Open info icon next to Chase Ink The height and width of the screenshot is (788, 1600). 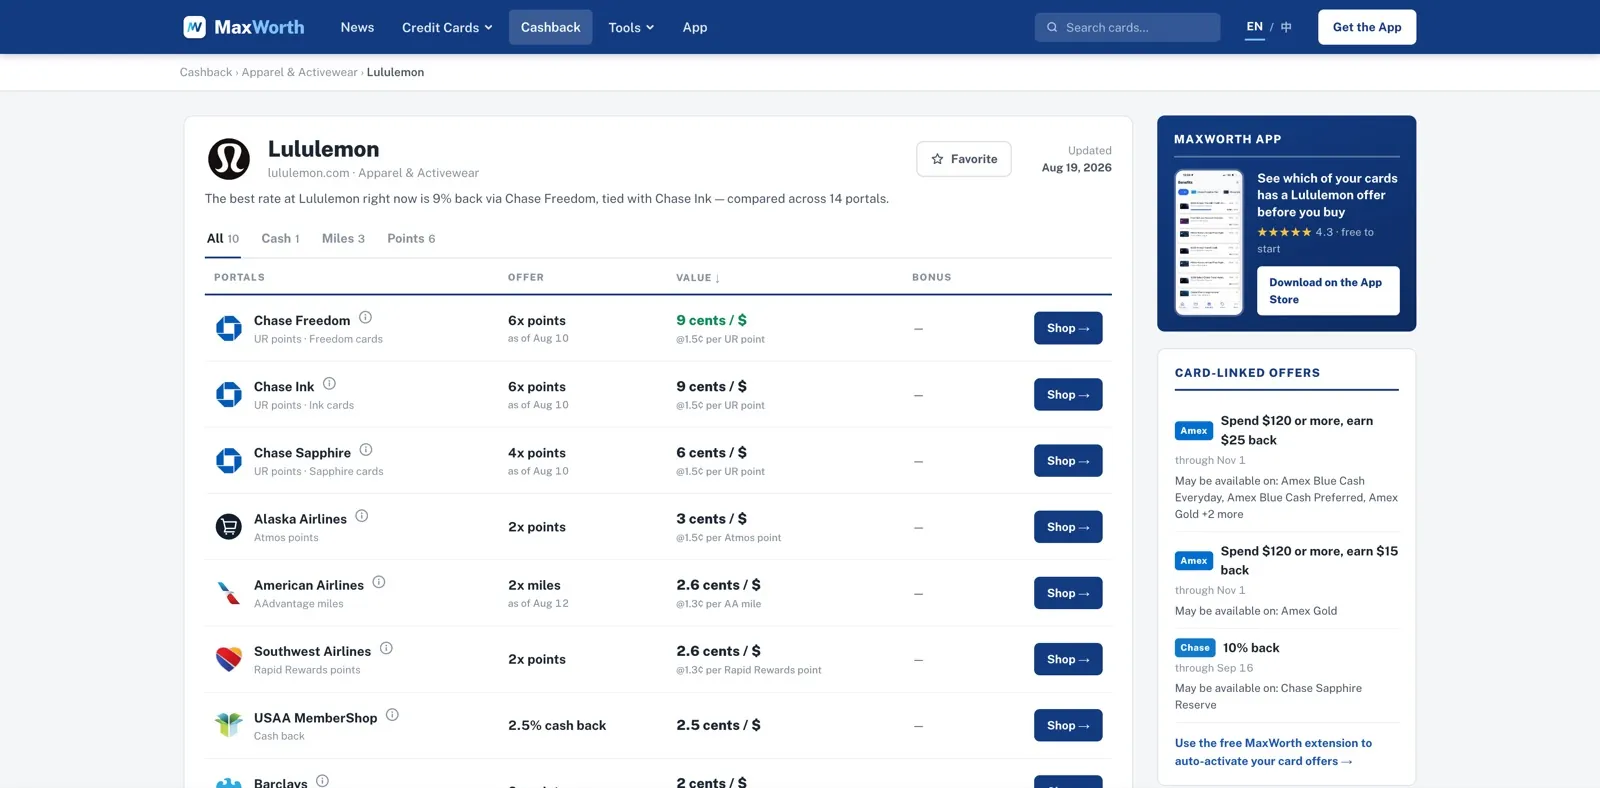[x=329, y=384]
